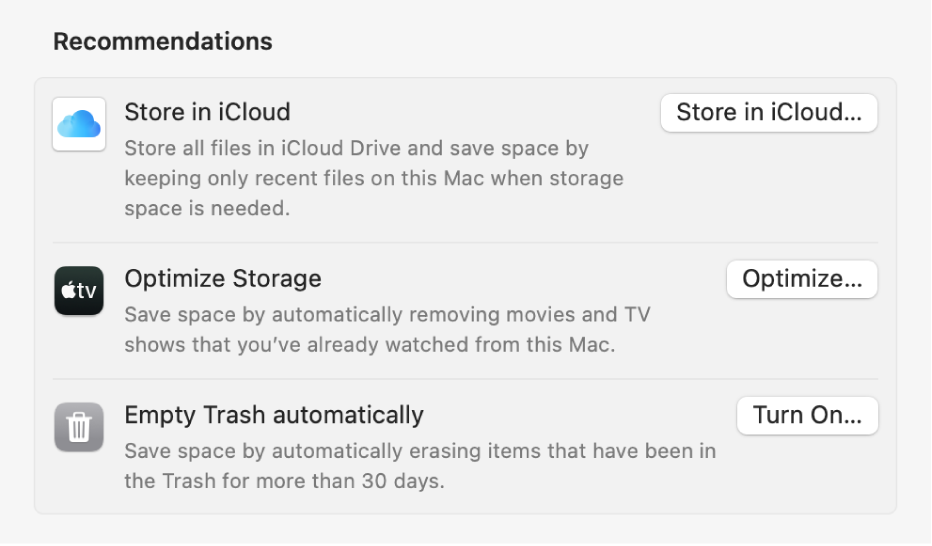This screenshot has height=546, width=932.
Task: Select the bold "Store in iCloud" title
Action: 207,112
